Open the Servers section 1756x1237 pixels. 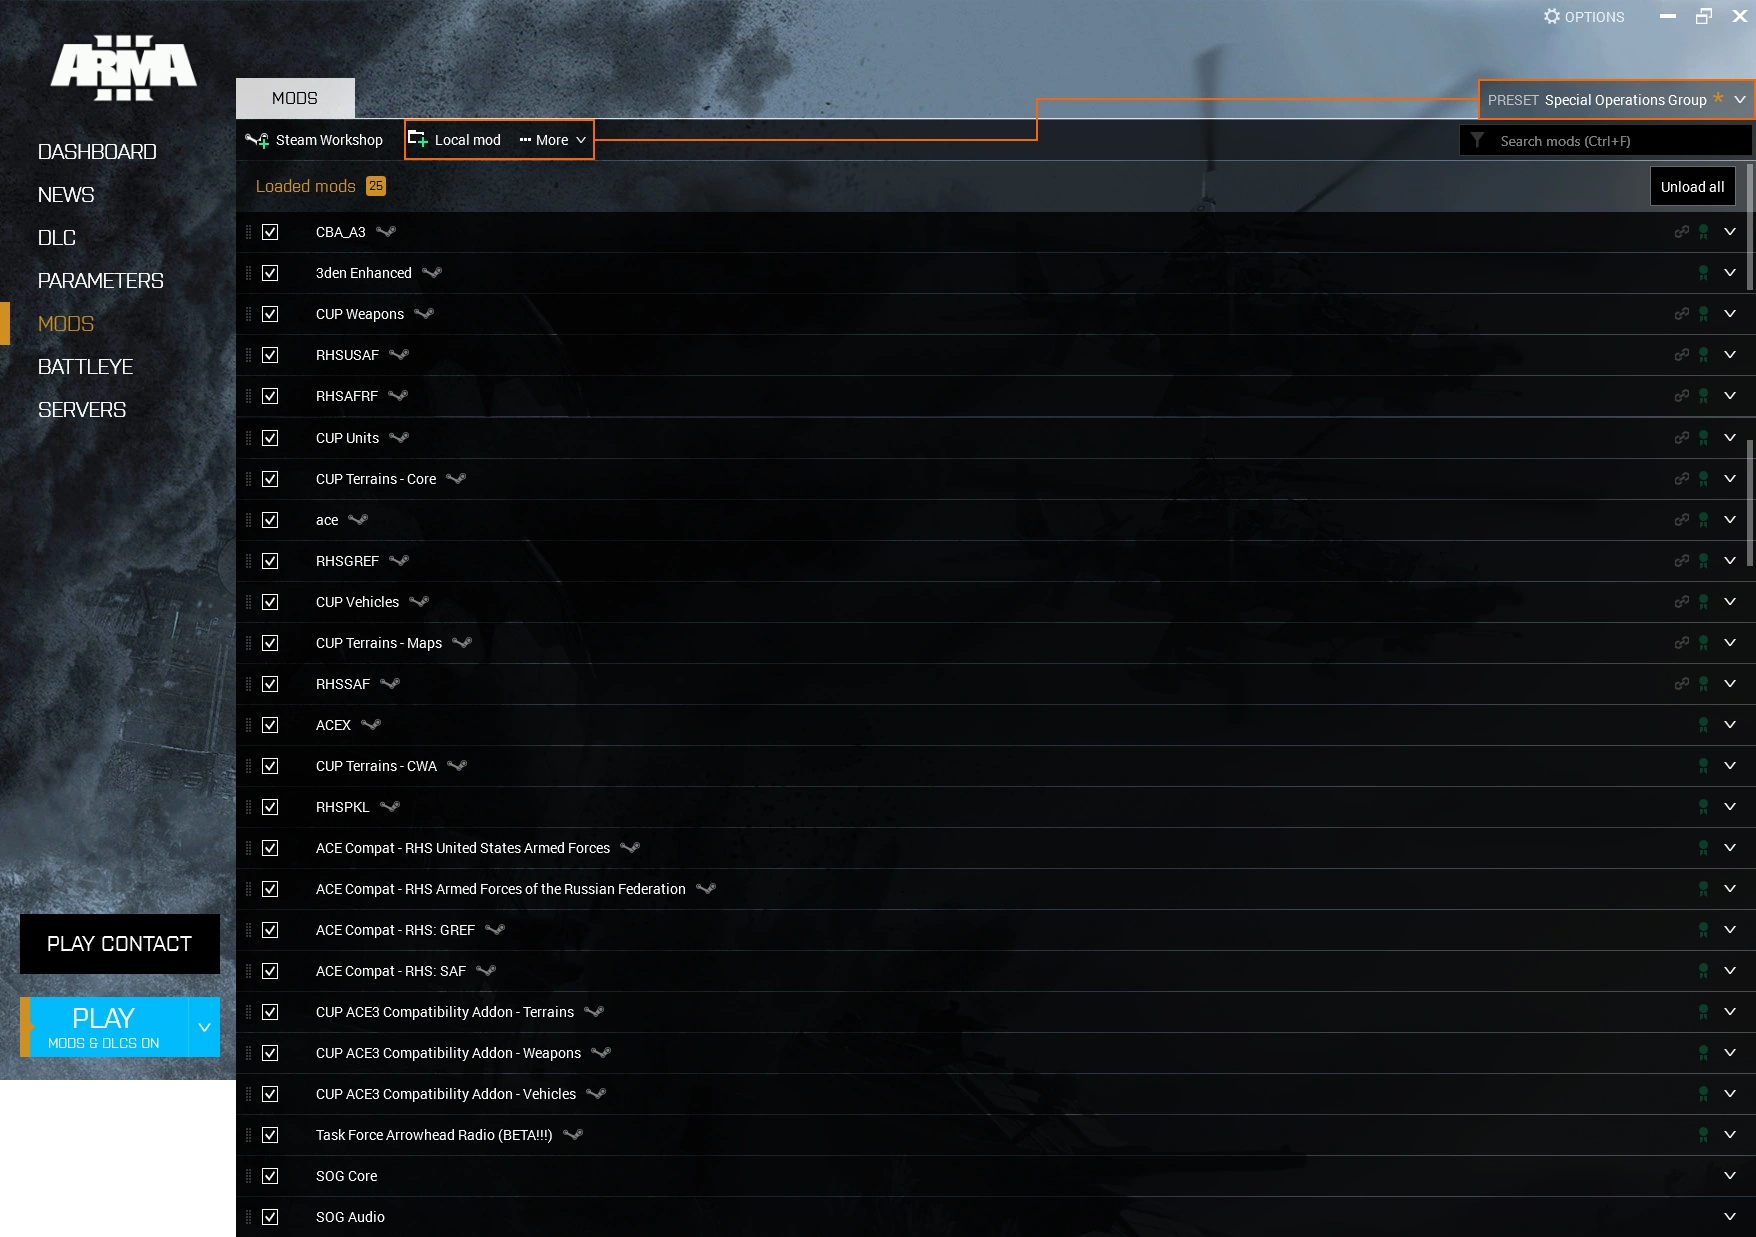(82, 410)
